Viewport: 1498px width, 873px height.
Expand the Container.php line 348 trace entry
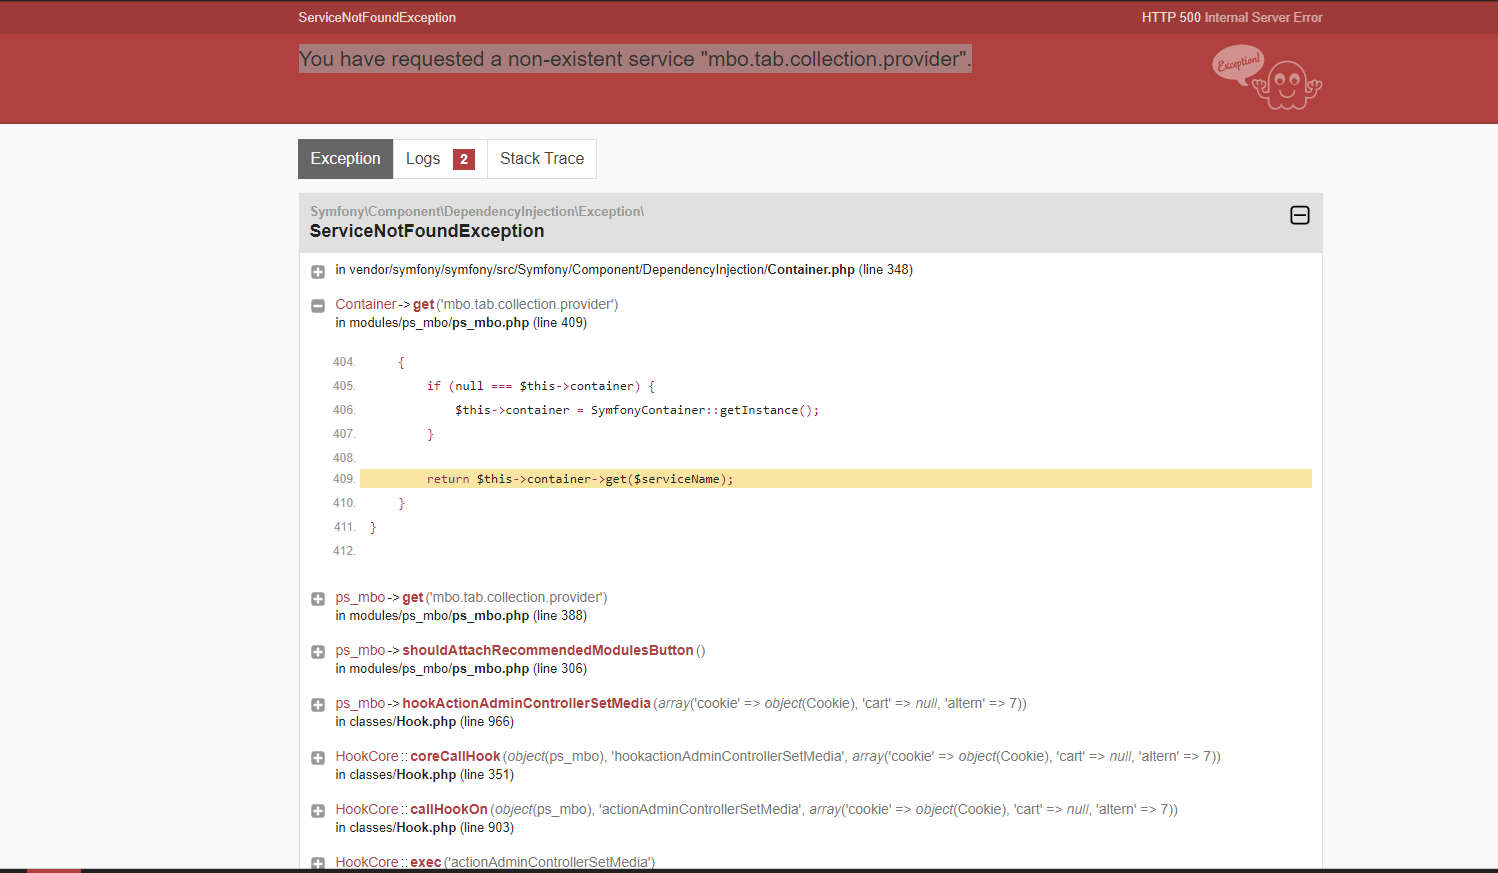(x=318, y=272)
